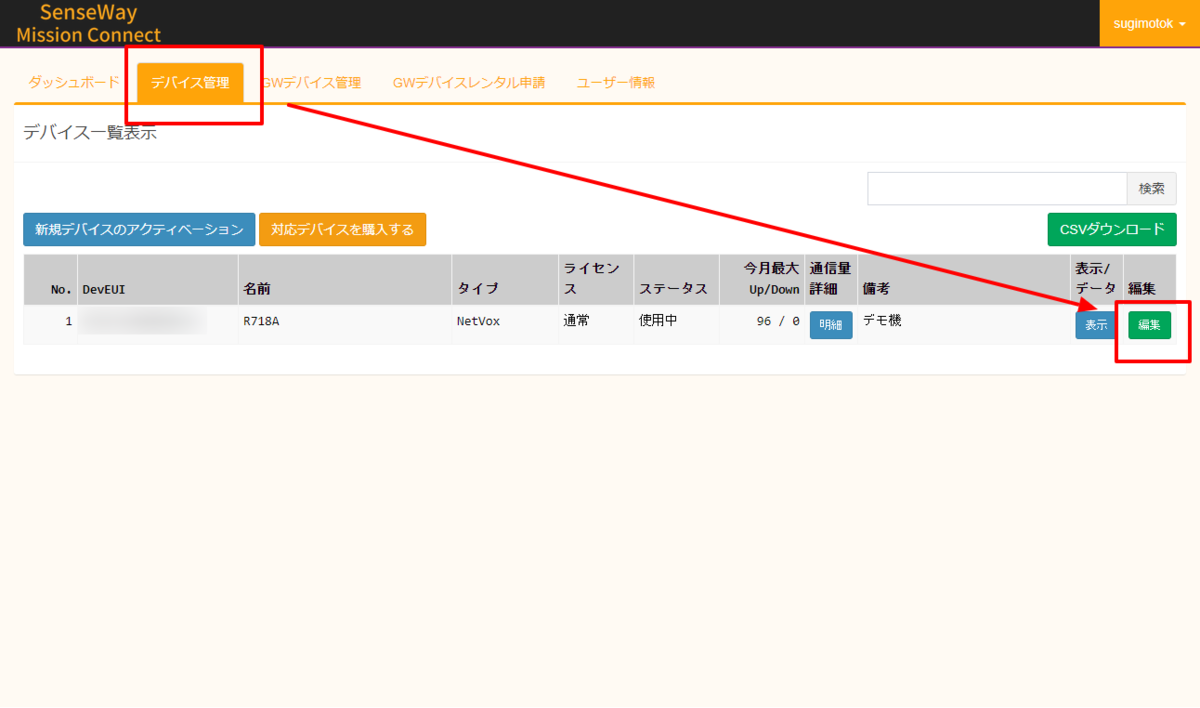
Task: Click into the search input field
Action: (997, 189)
